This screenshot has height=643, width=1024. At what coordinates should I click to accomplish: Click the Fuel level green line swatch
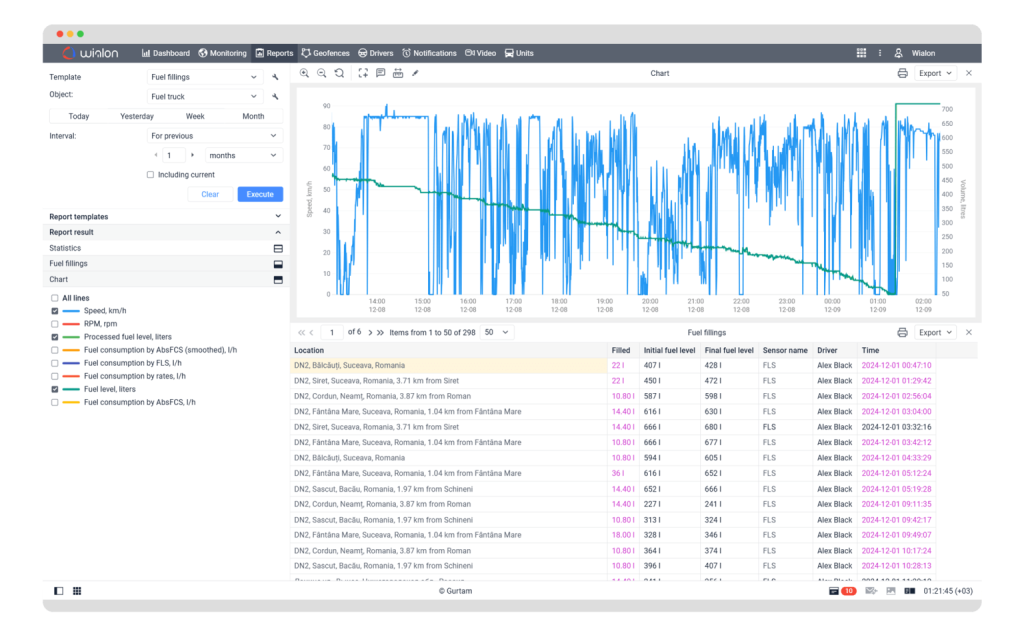[71, 389]
